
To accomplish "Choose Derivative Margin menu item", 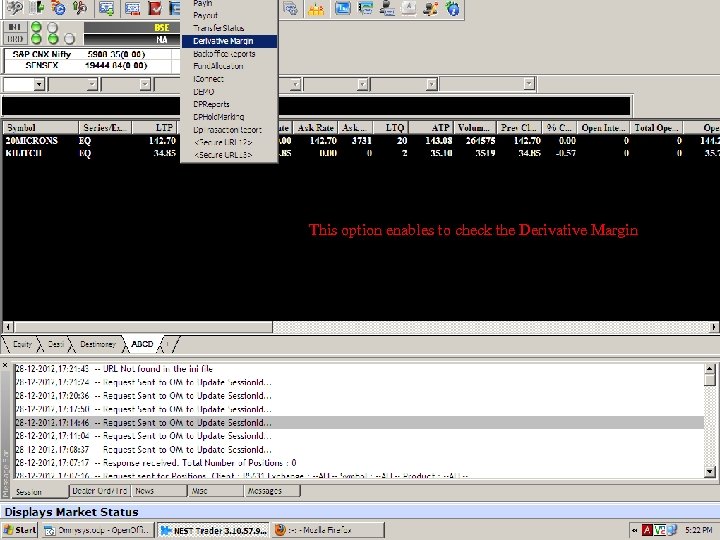I will [x=229, y=41].
